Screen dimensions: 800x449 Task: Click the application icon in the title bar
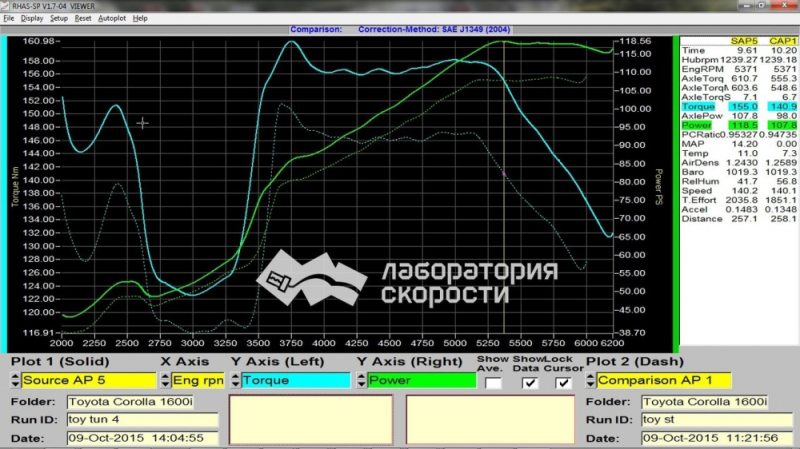pos(6,6)
